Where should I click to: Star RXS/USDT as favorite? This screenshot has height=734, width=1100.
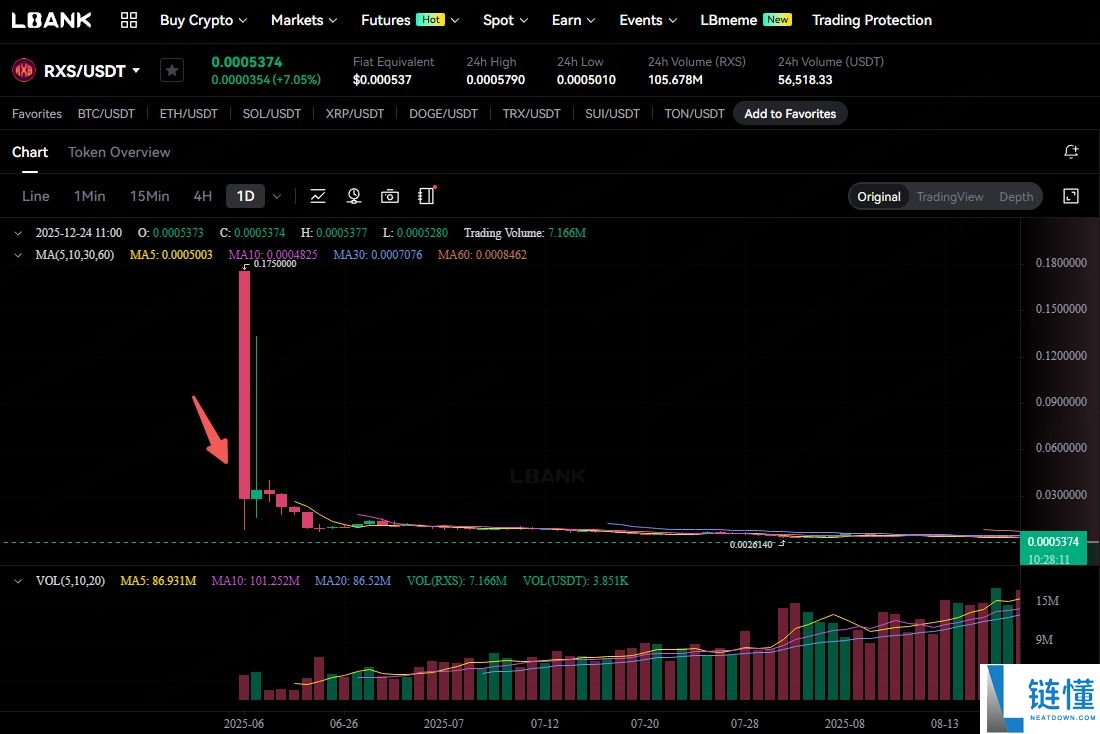tap(172, 70)
